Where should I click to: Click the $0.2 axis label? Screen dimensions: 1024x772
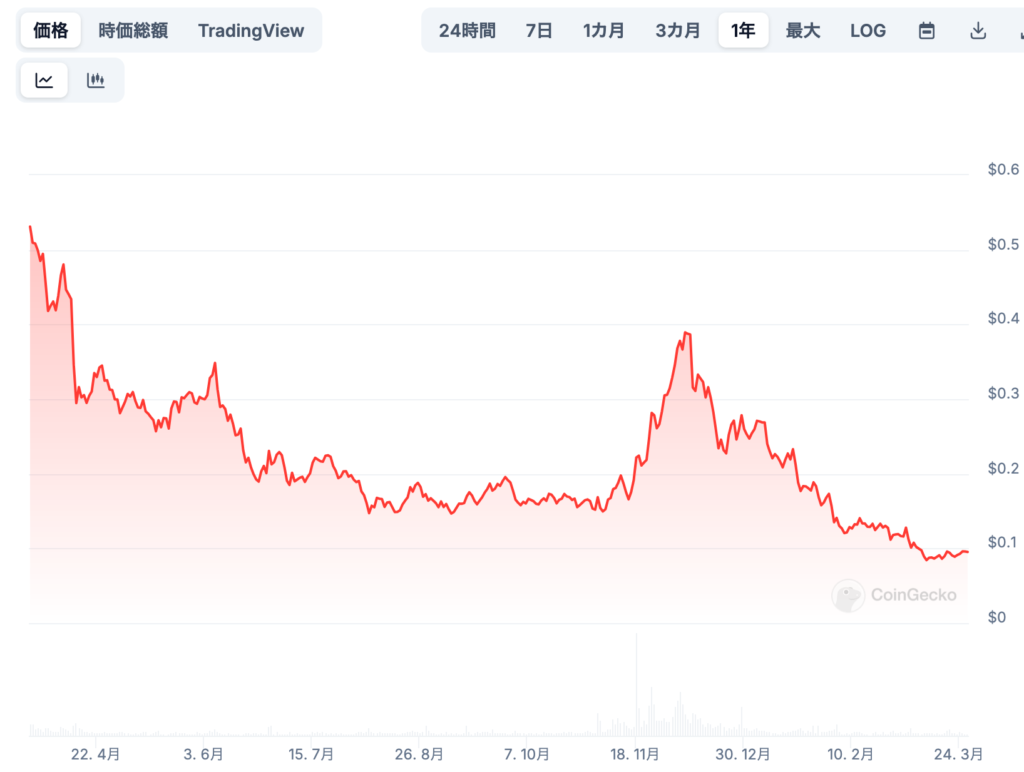[x=1003, y=469]
